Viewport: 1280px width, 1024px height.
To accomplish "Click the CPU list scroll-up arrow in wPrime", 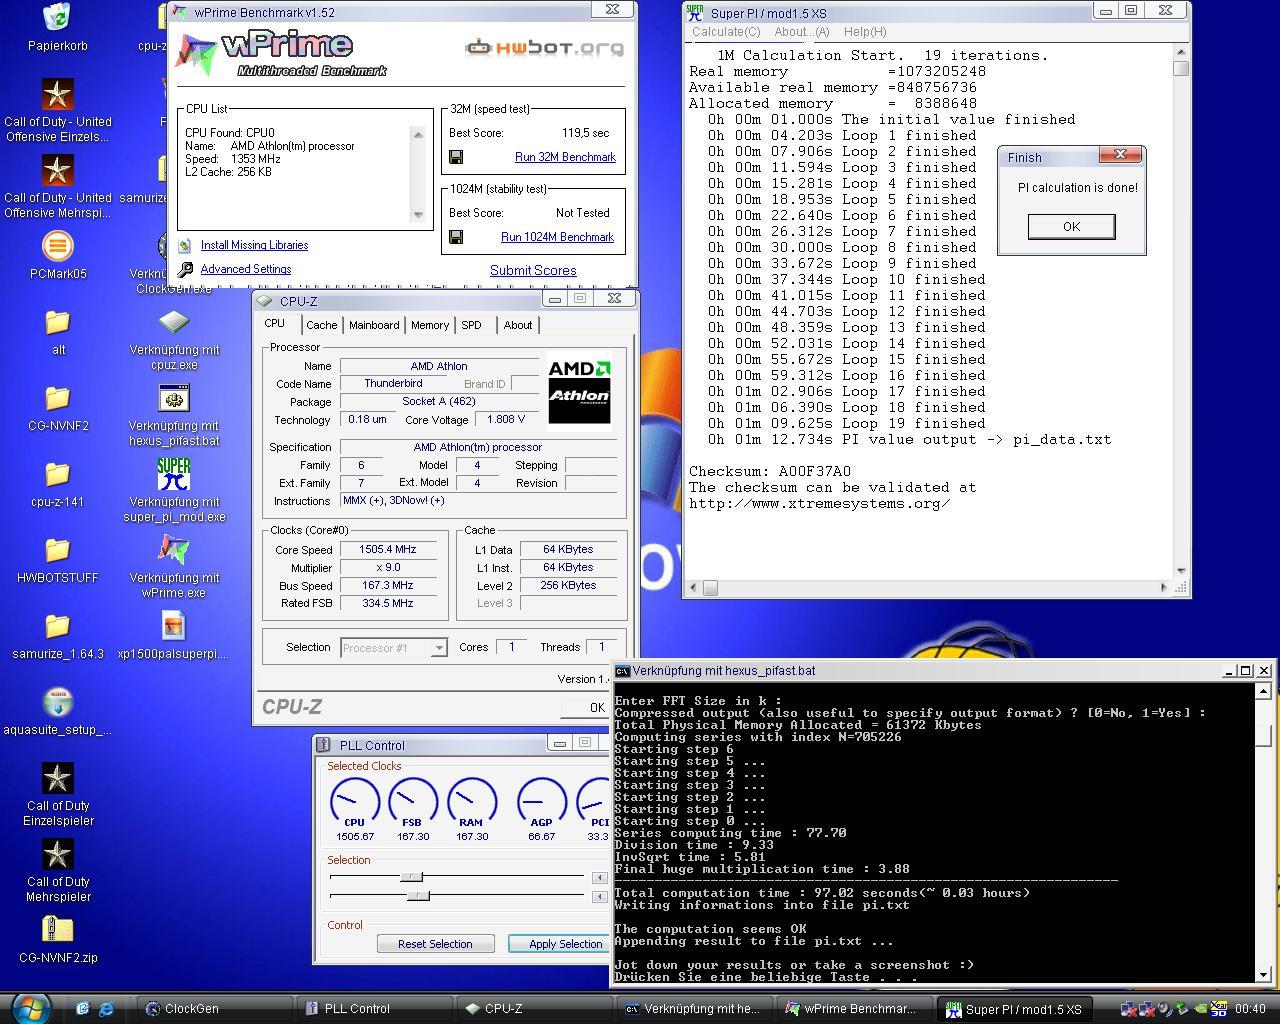I will click(x=418, y=134).
